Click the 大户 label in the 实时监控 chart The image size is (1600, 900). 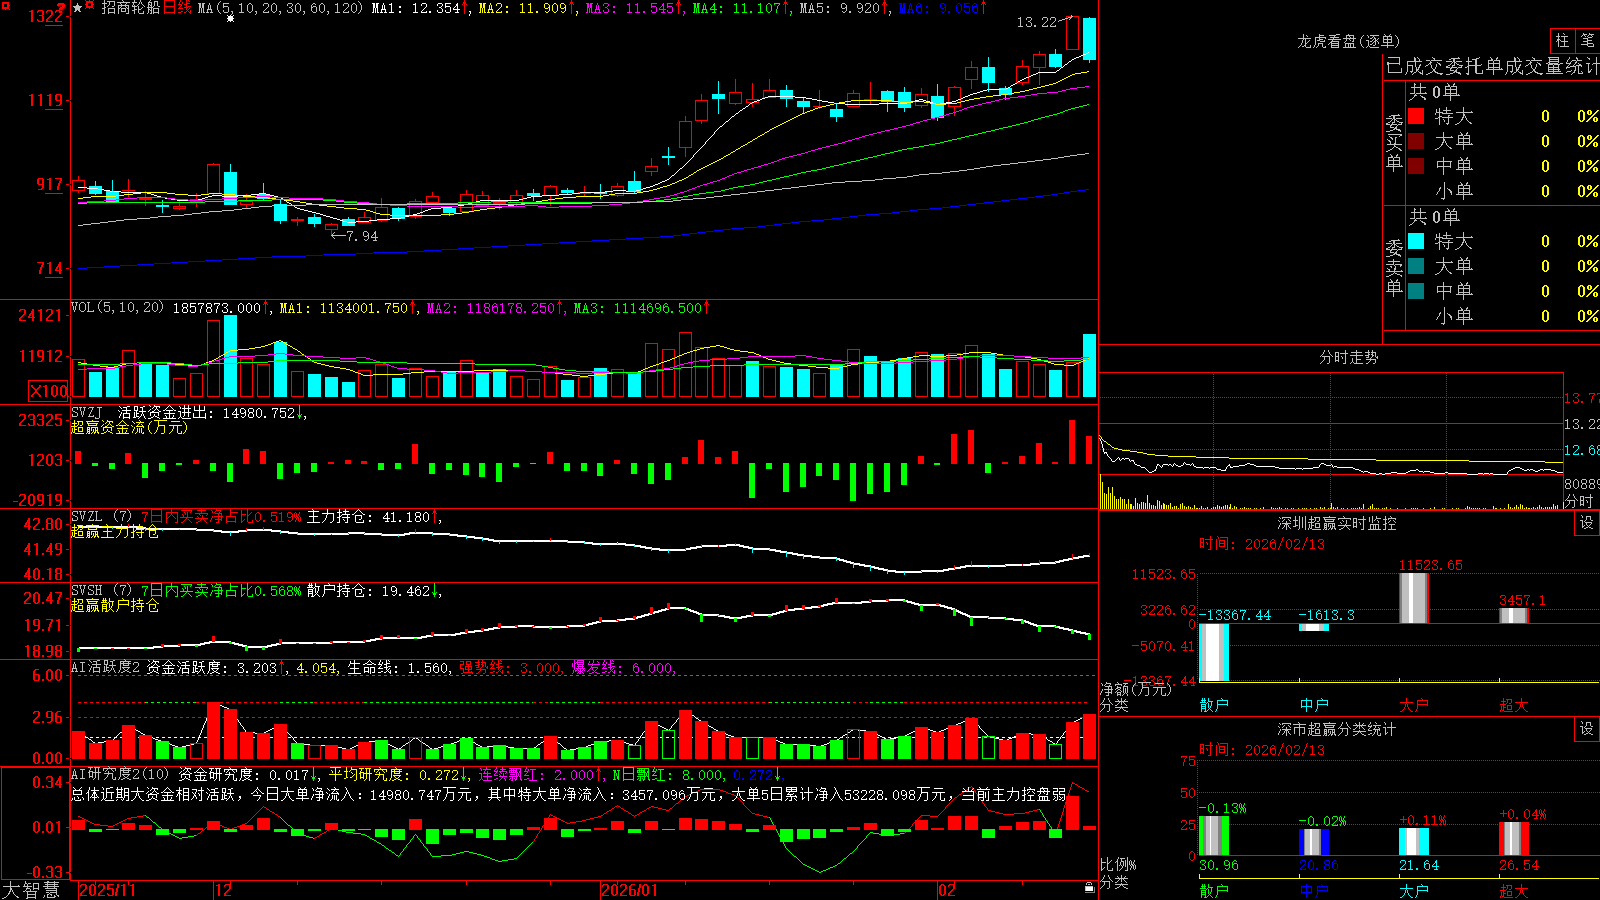pyautogui.click(x=1414, y=705)
